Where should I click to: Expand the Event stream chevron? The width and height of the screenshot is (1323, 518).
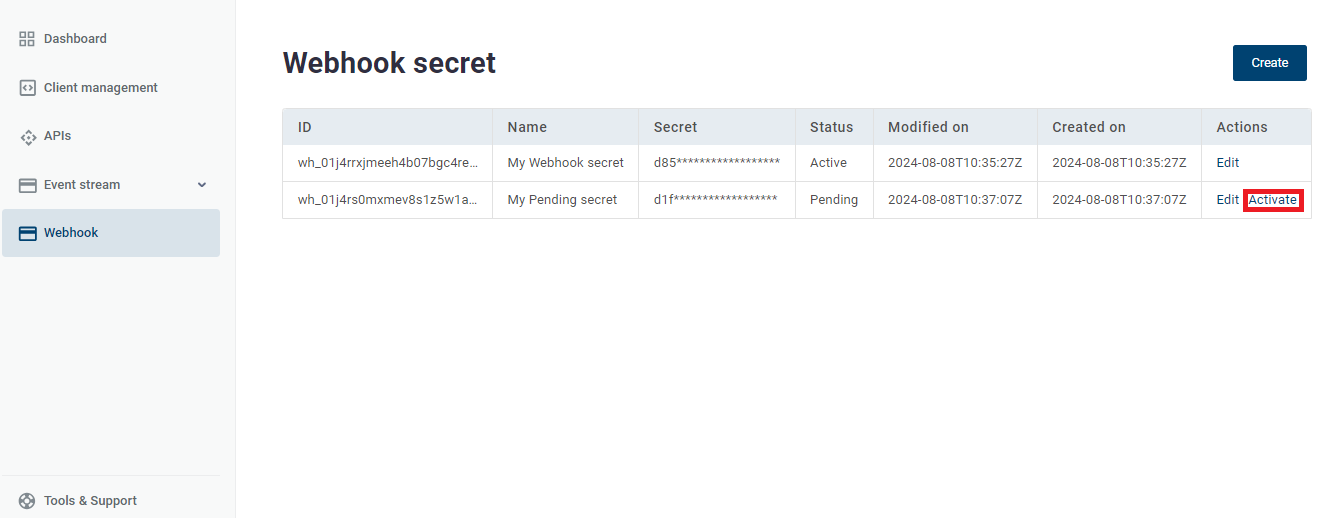[202, 185]
